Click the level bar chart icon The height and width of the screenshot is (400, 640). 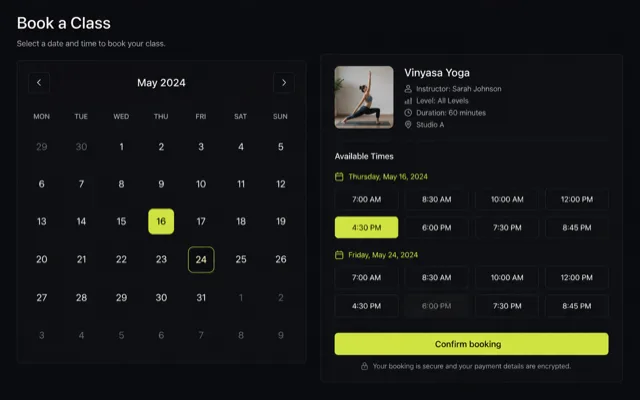coord(408,101)
